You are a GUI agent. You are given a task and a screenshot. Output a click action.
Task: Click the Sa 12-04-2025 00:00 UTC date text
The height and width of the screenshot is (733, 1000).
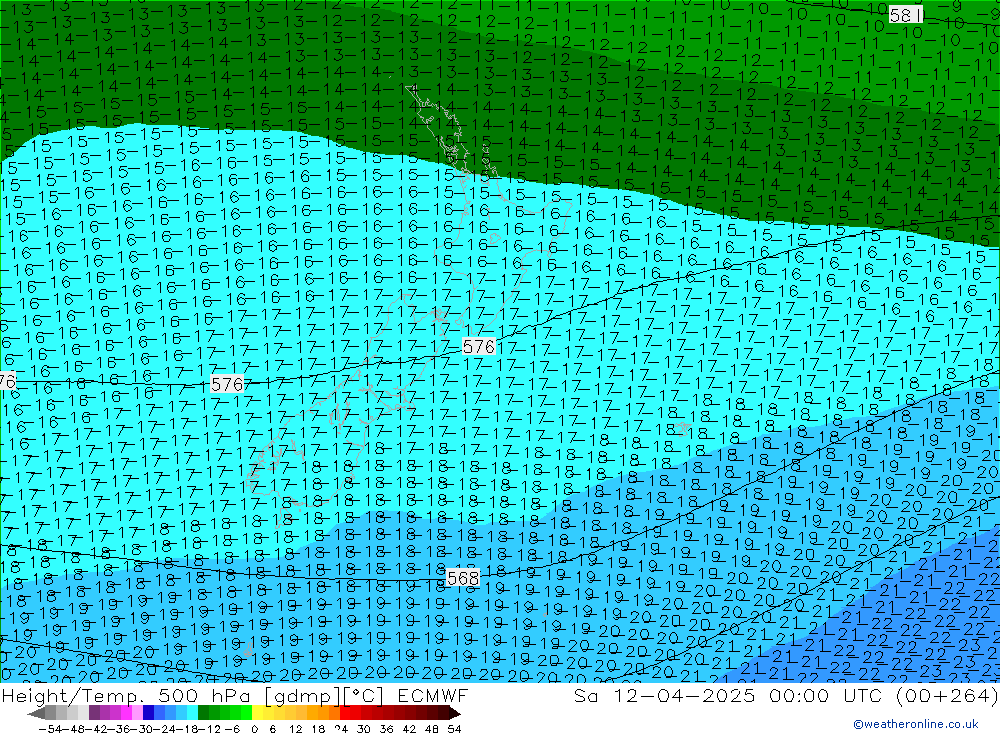pos(728,695)
